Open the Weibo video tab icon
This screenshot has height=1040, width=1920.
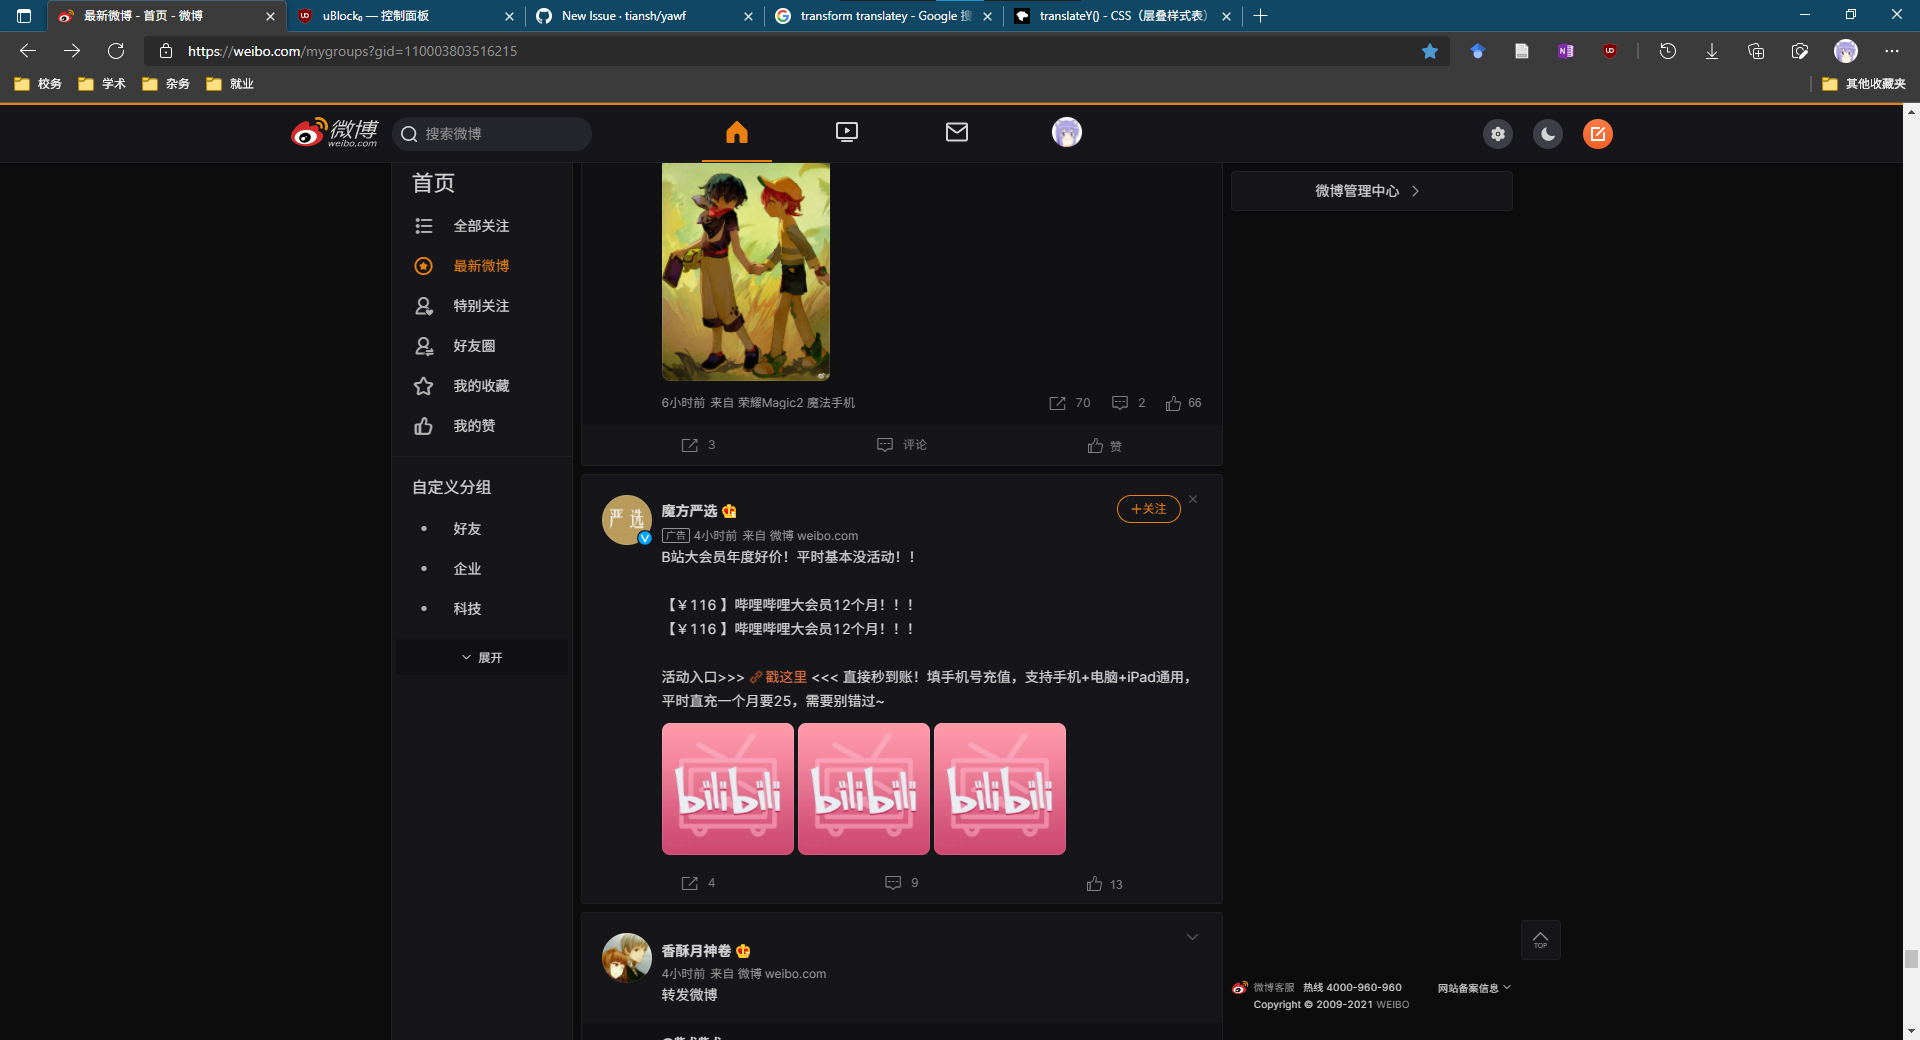(x=847, y=132)
